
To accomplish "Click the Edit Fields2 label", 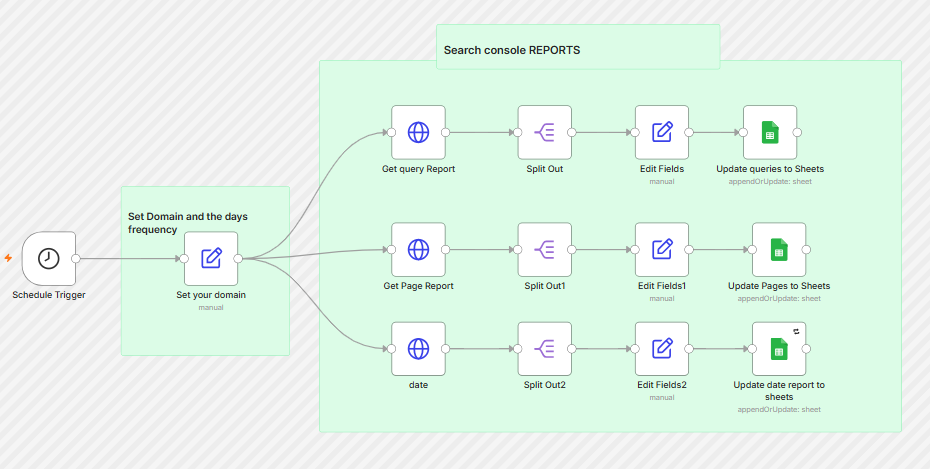I will pyautogui.click(x=662, y=385).
